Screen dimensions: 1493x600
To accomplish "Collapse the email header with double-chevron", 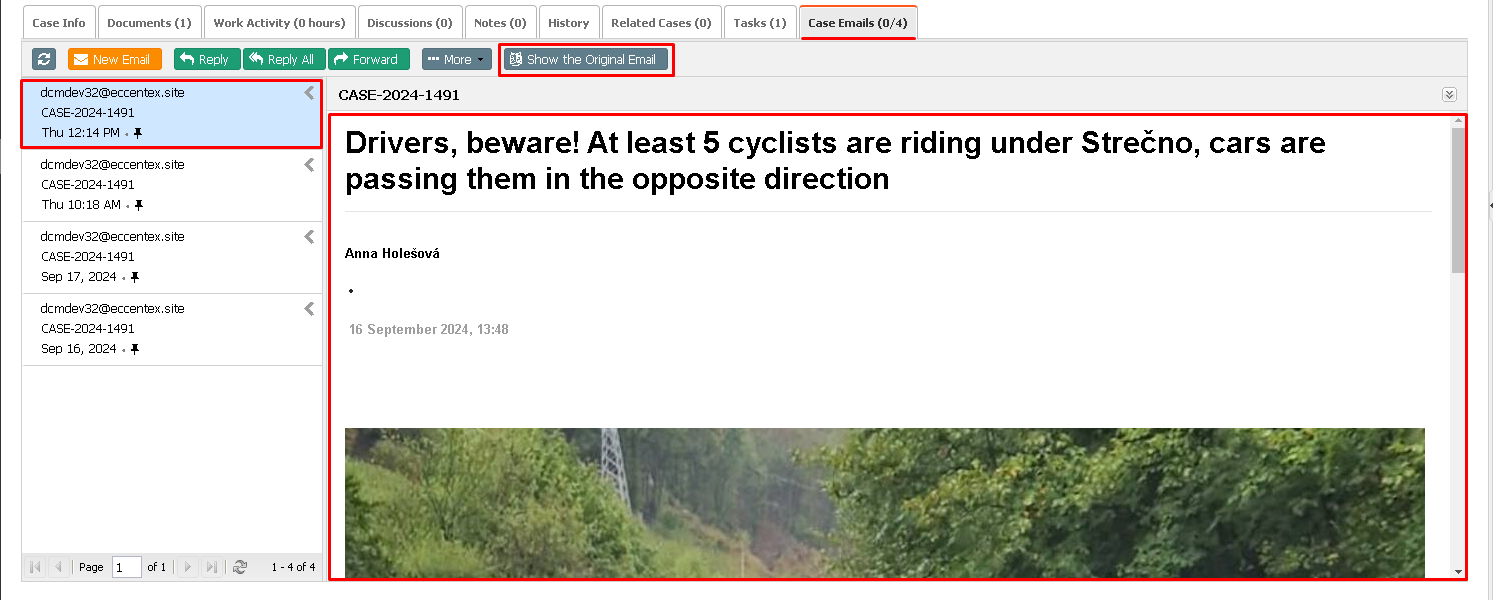I will [1449, 94].
